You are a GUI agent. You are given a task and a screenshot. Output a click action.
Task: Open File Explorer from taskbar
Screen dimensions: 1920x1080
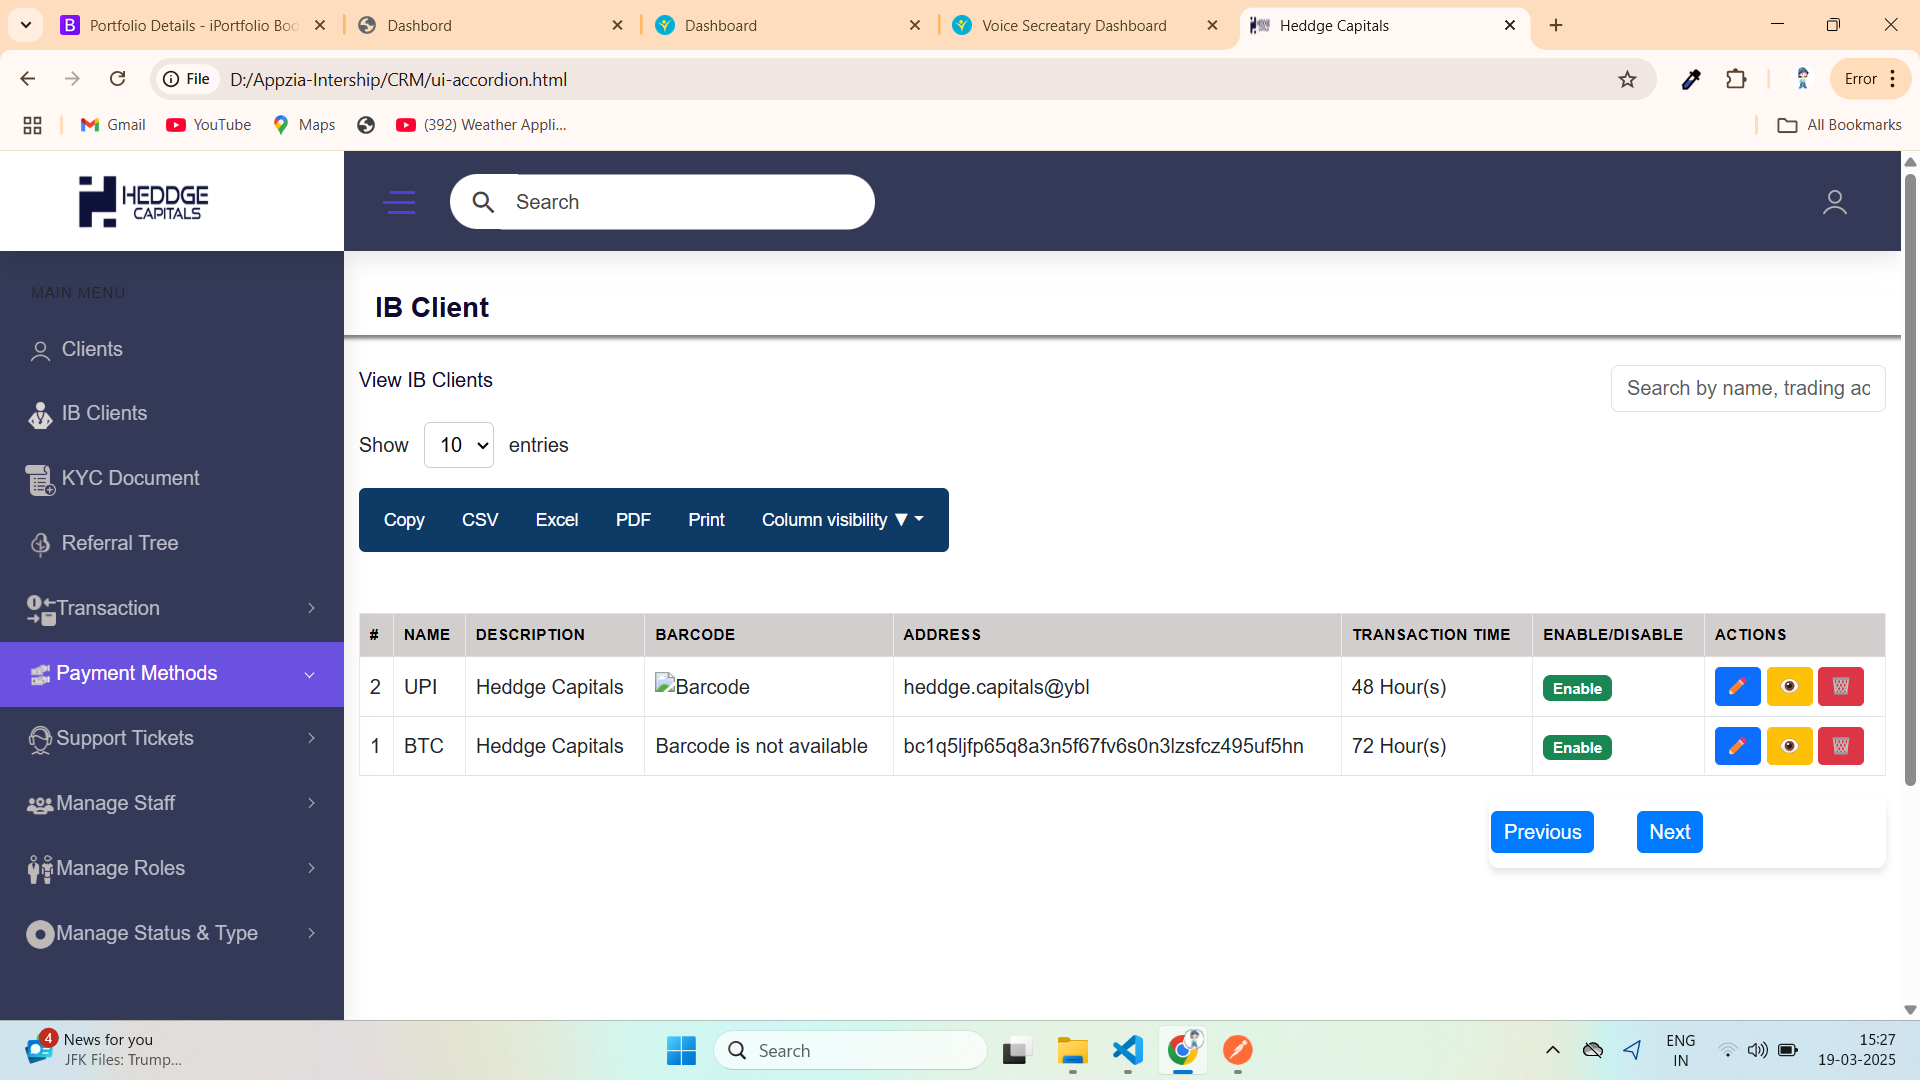tap(1072, 1050)
